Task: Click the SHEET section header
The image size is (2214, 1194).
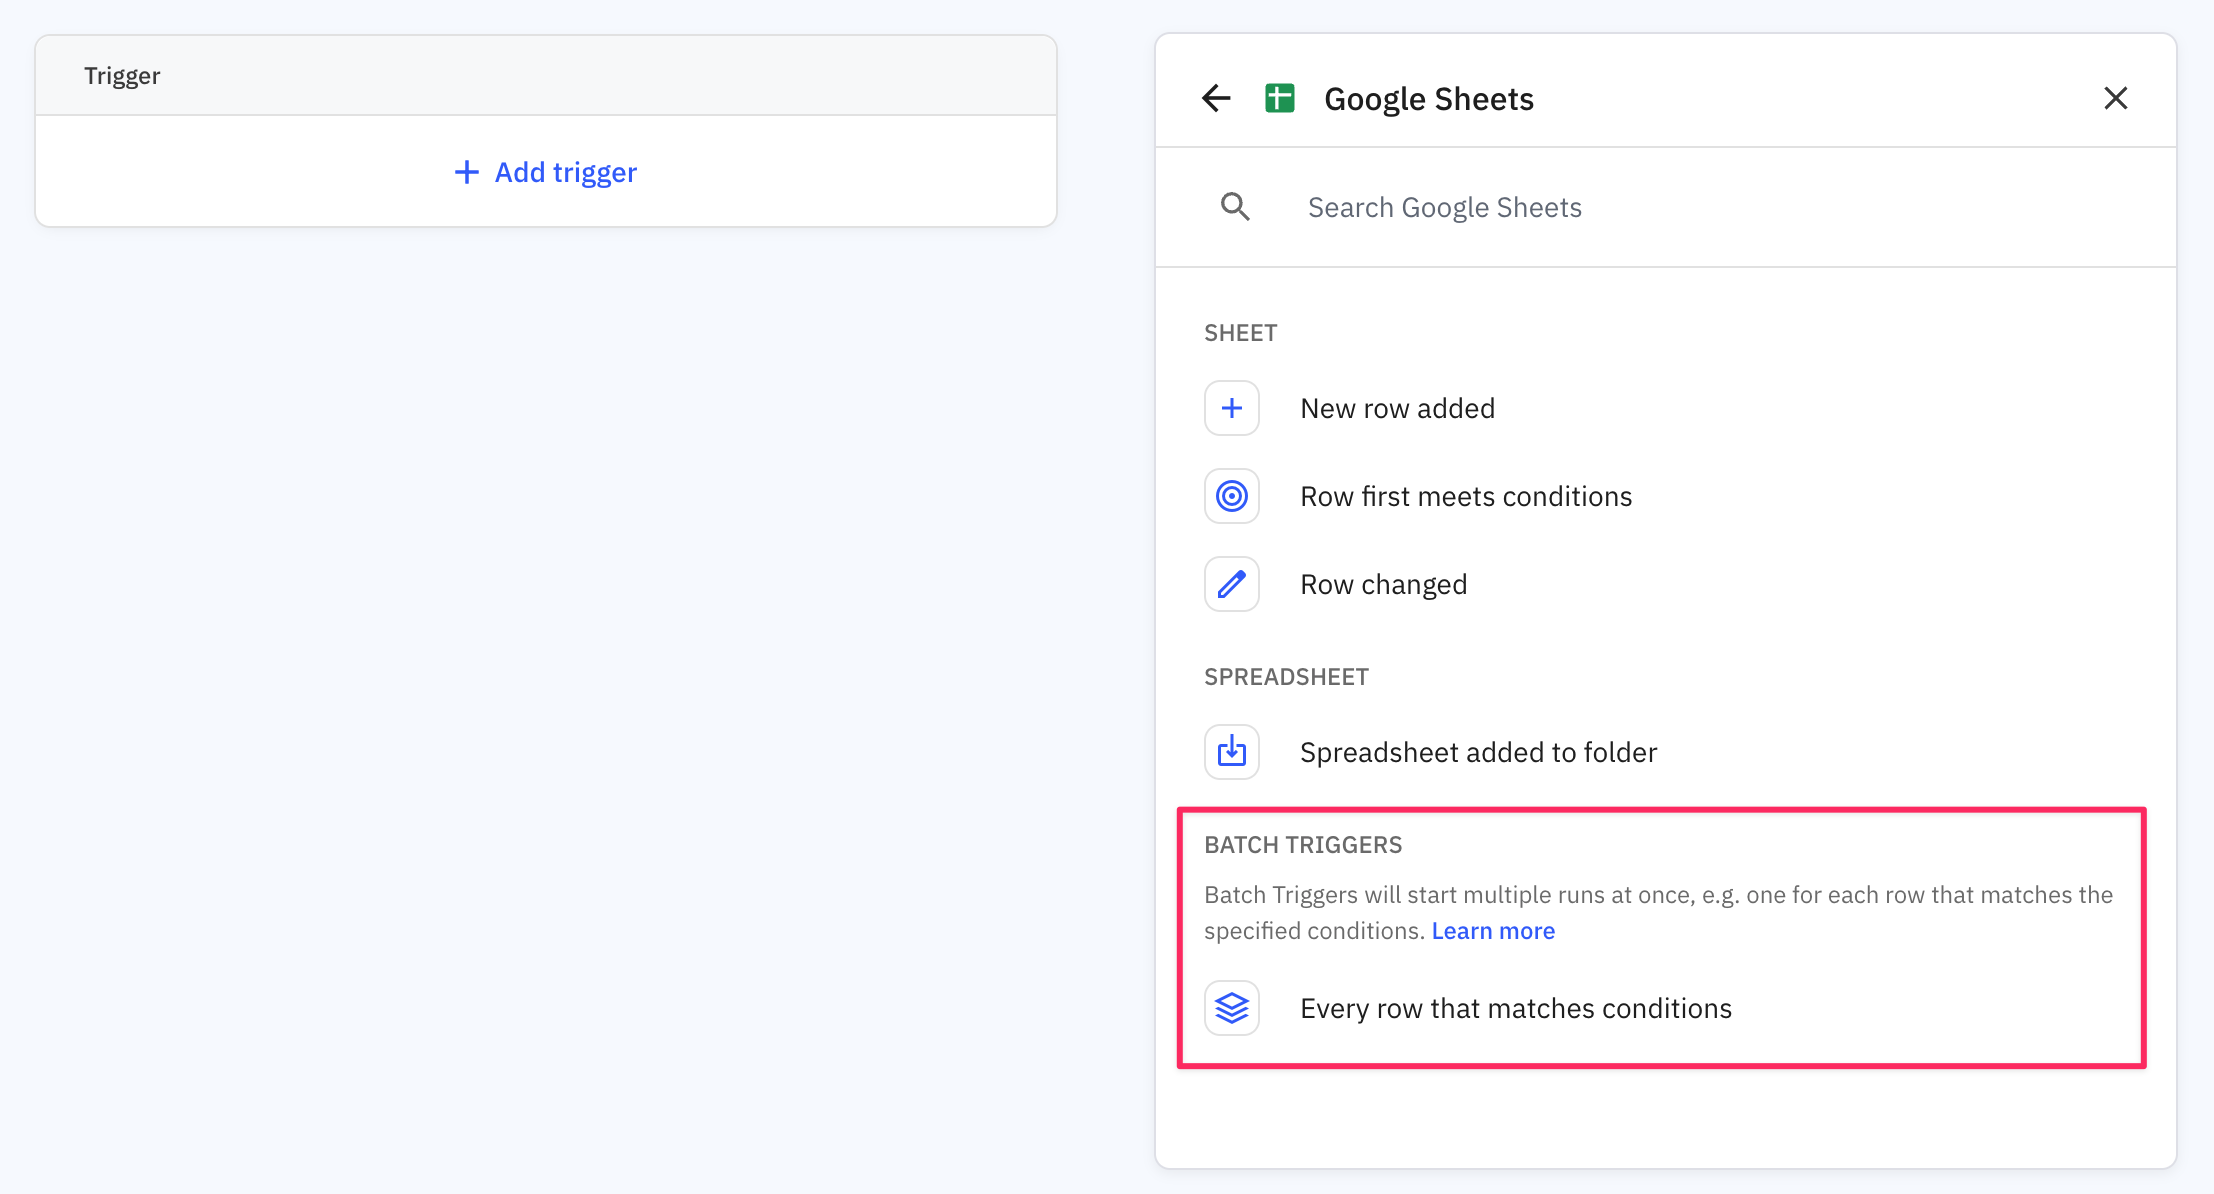Action: tap(1240, 332)
